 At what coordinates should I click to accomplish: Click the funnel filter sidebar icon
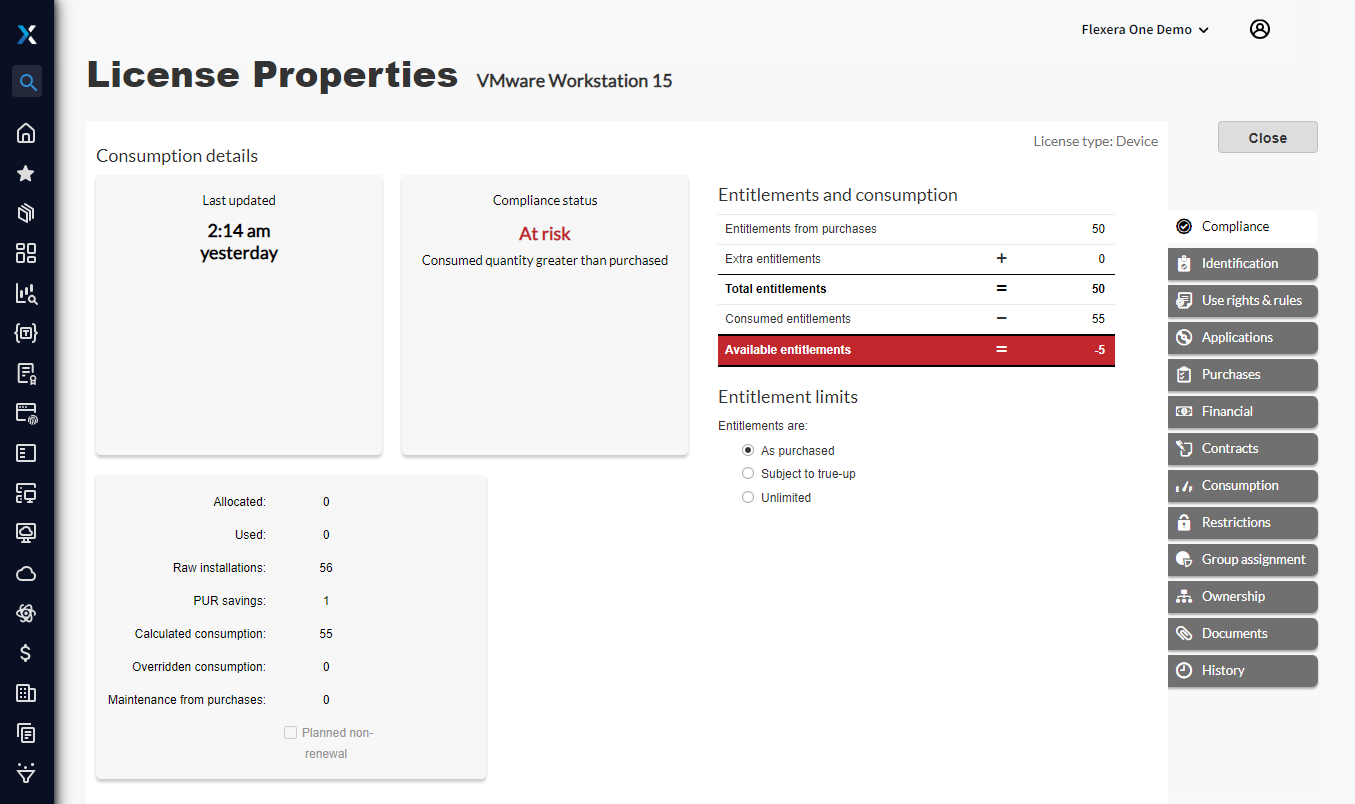27,773
